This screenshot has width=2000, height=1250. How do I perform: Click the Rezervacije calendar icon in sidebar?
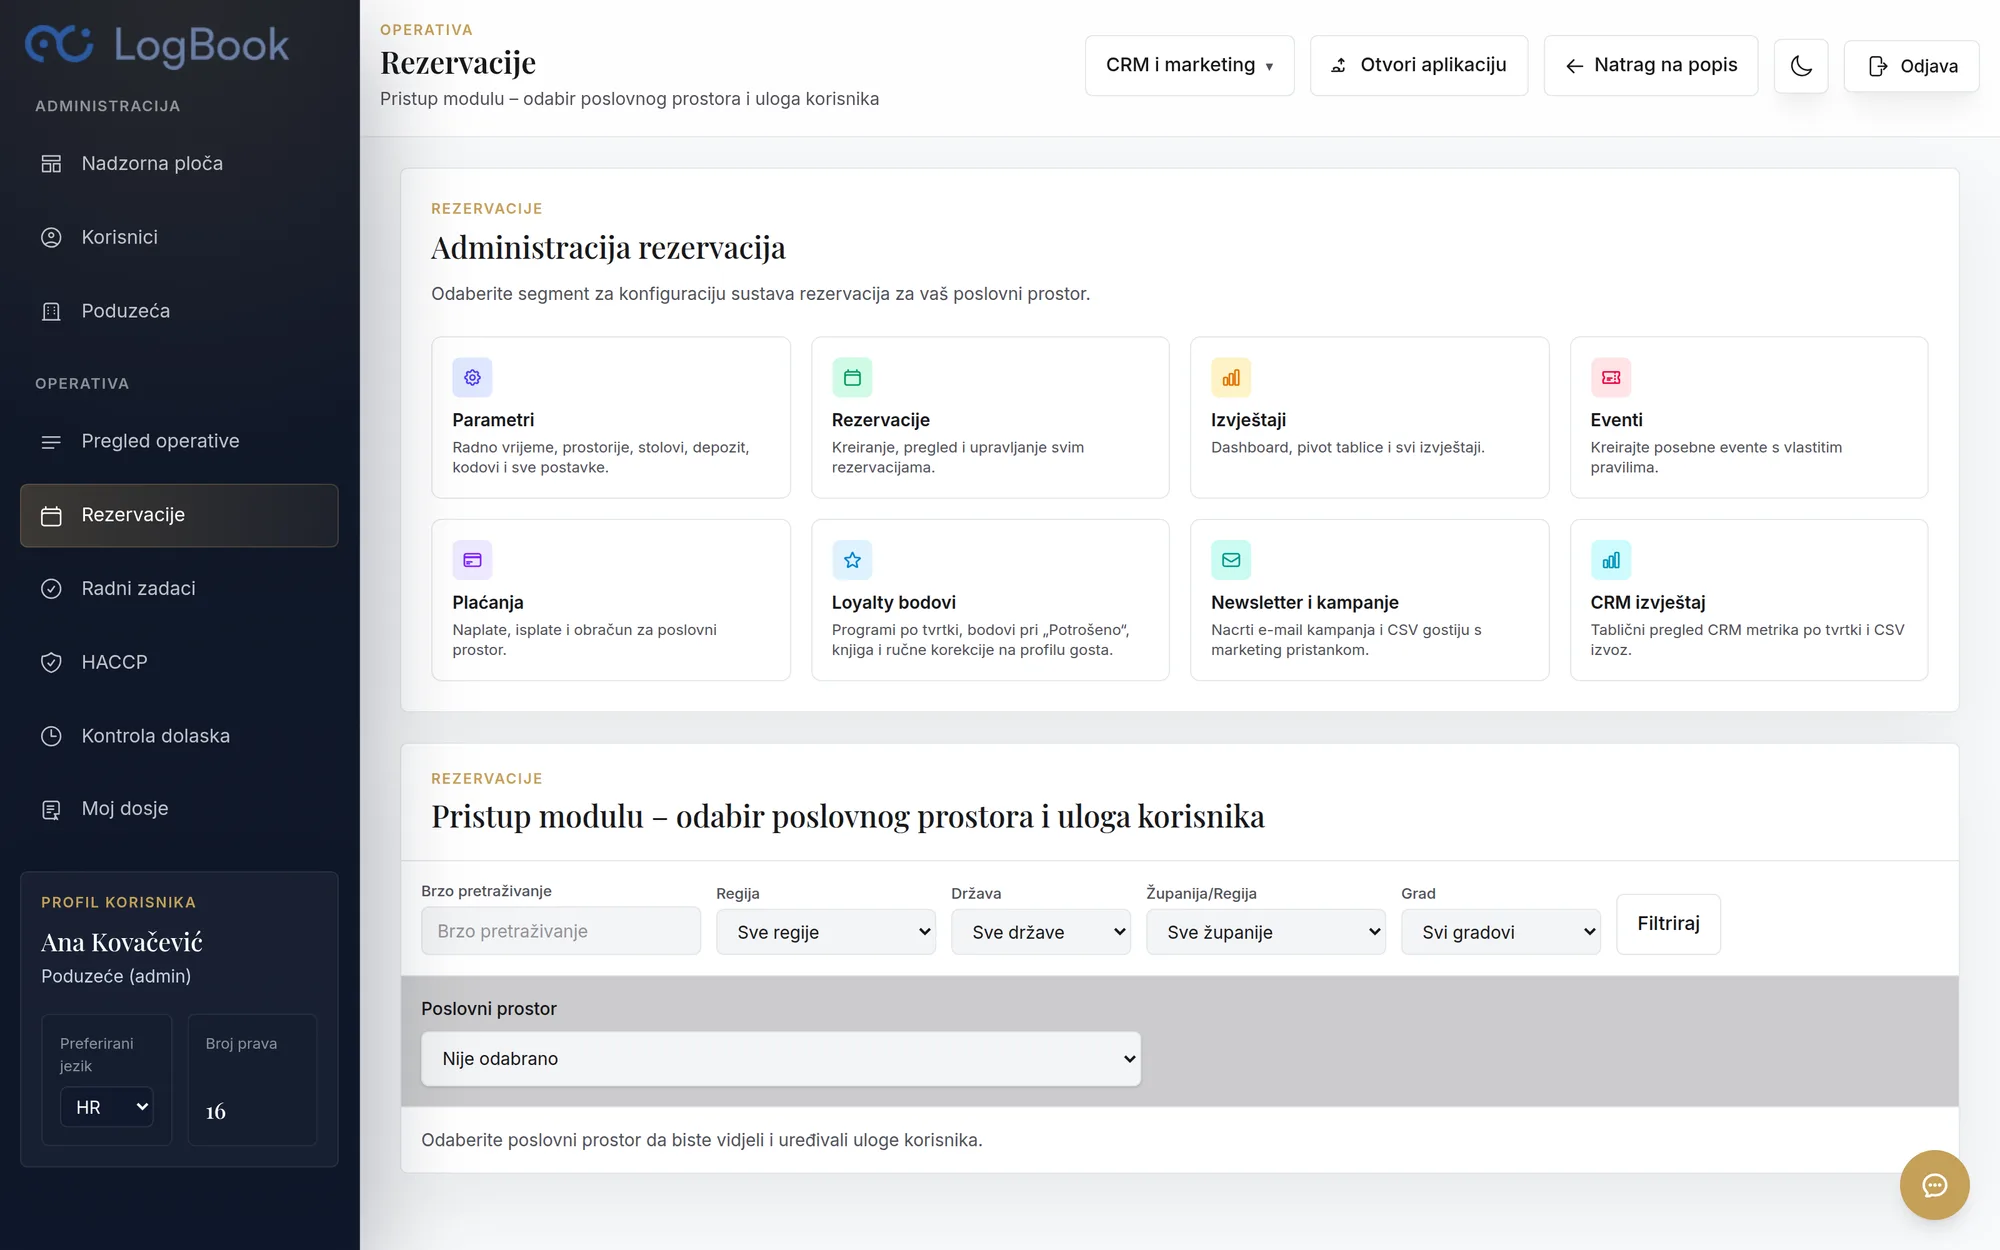click(x=51, y=515)
